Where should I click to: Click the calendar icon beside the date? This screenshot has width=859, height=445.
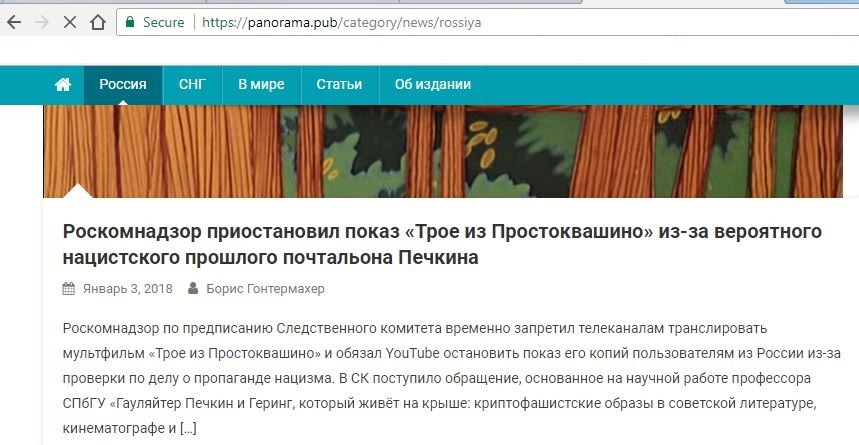point(68,288)
